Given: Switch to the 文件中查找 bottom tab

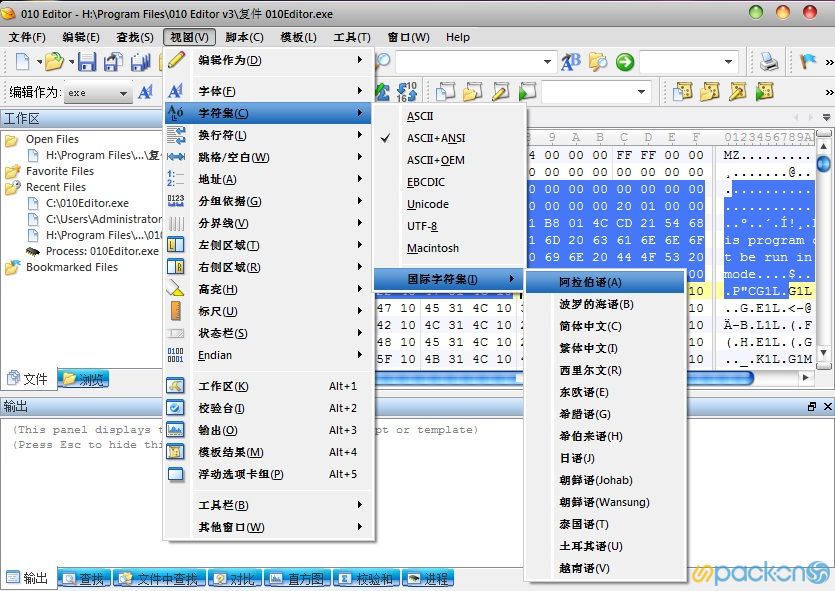Looking at the screenshot, I should (160, 578).
